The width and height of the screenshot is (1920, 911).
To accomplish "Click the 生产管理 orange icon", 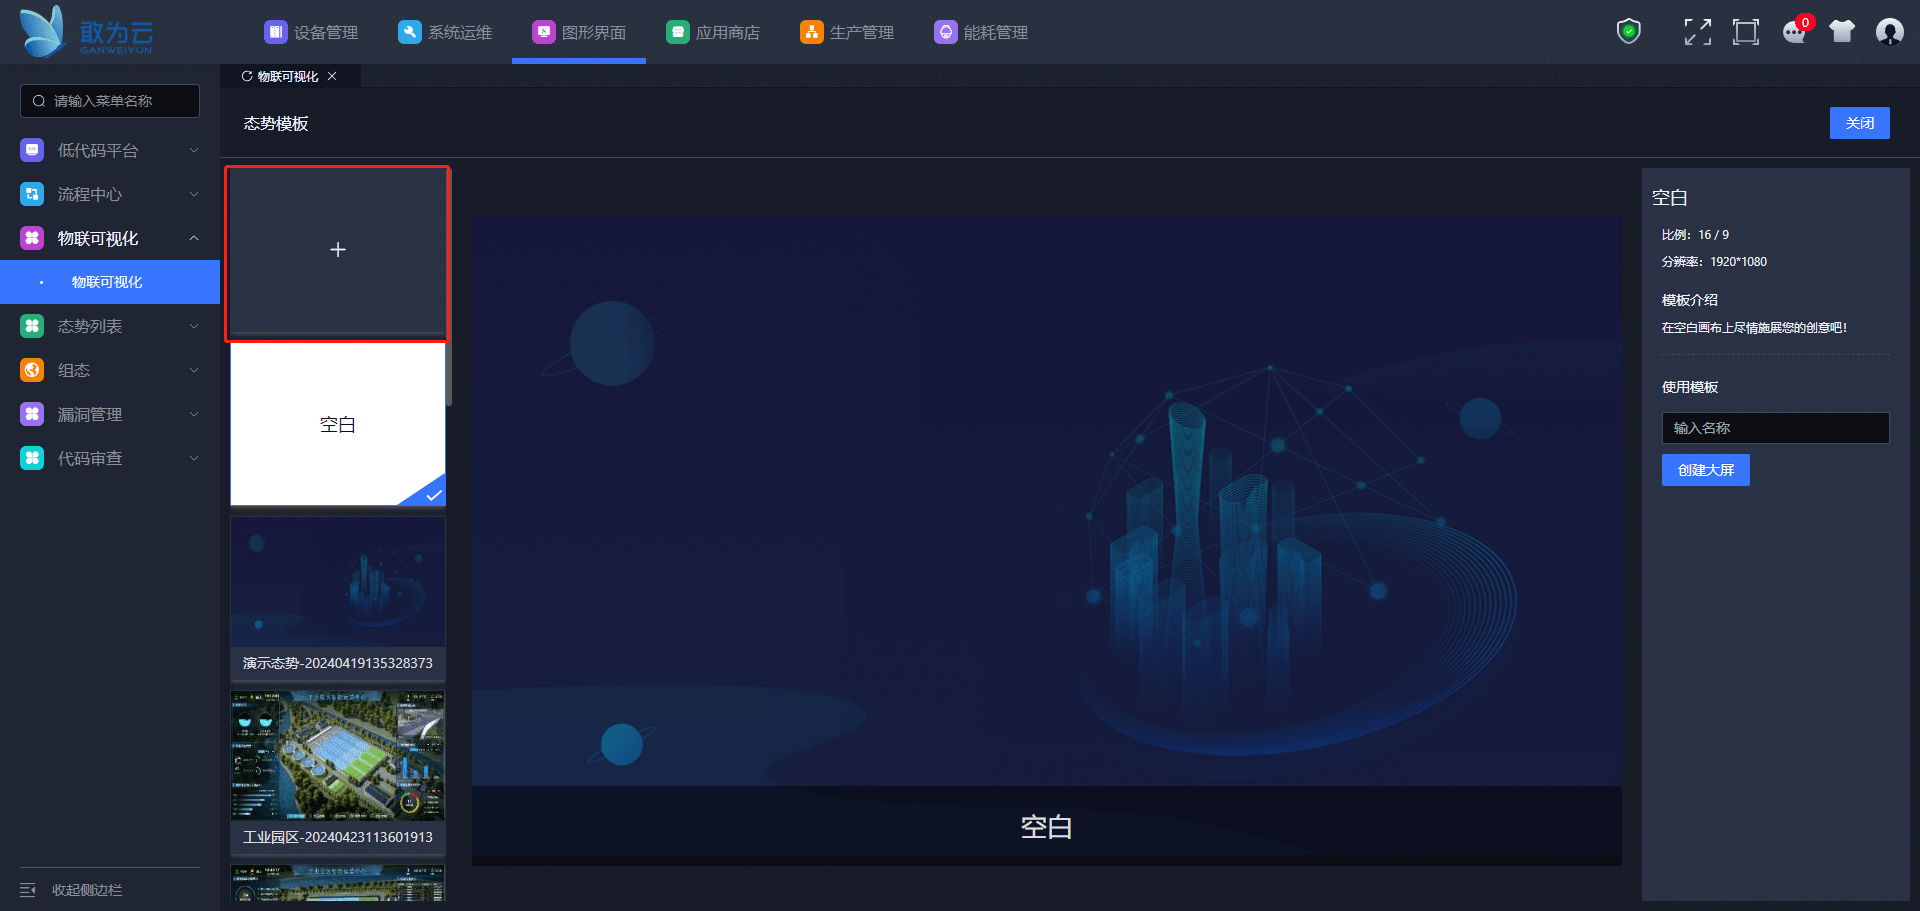I will point(811,32).
